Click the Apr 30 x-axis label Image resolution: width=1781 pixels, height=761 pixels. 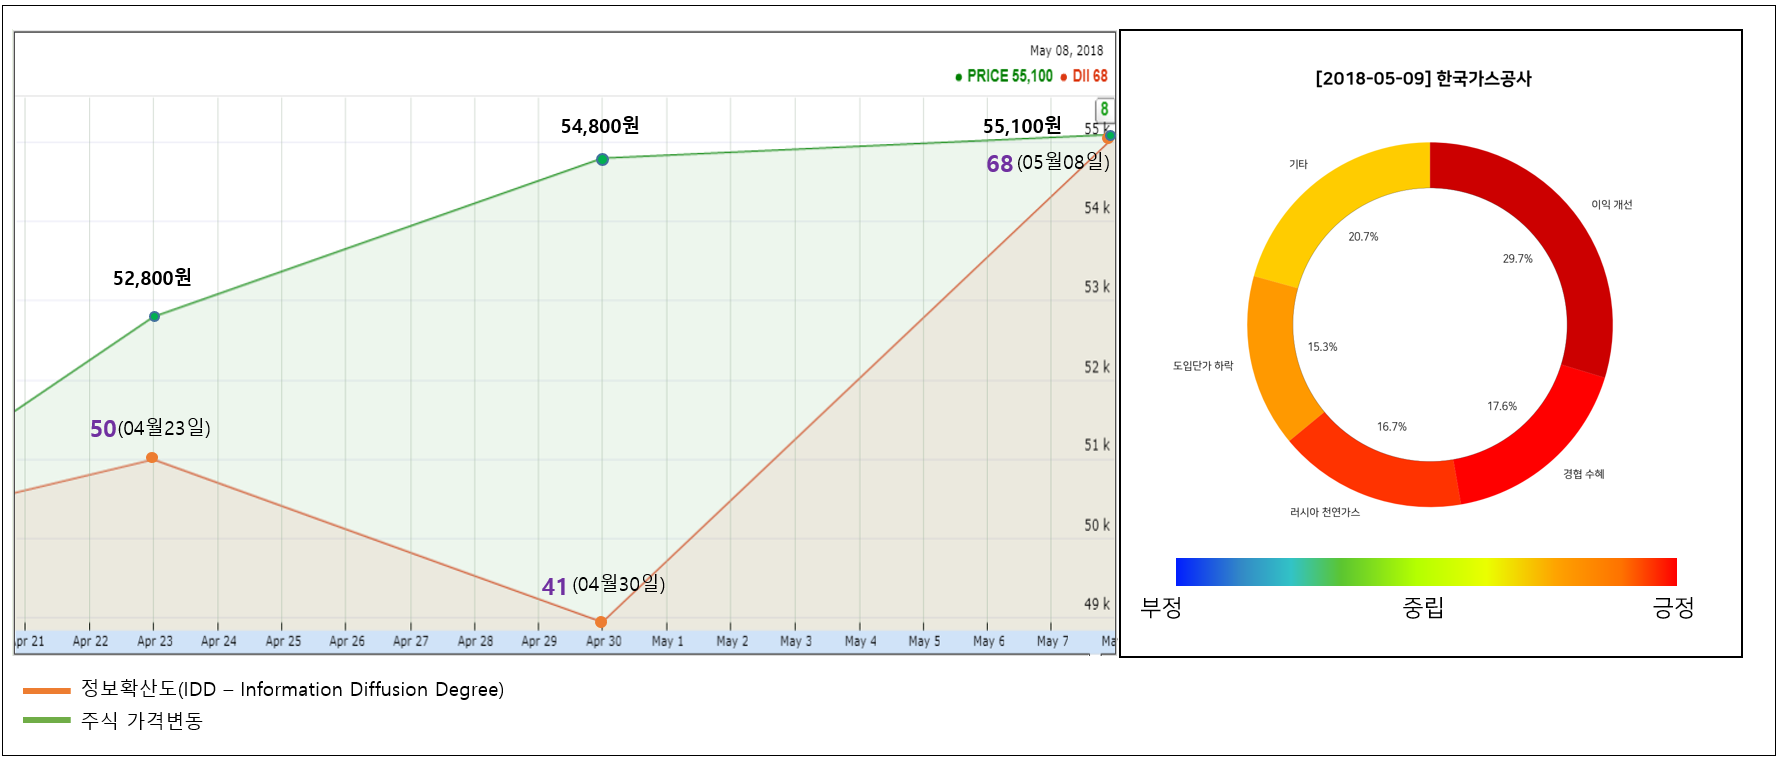[604, 641]
